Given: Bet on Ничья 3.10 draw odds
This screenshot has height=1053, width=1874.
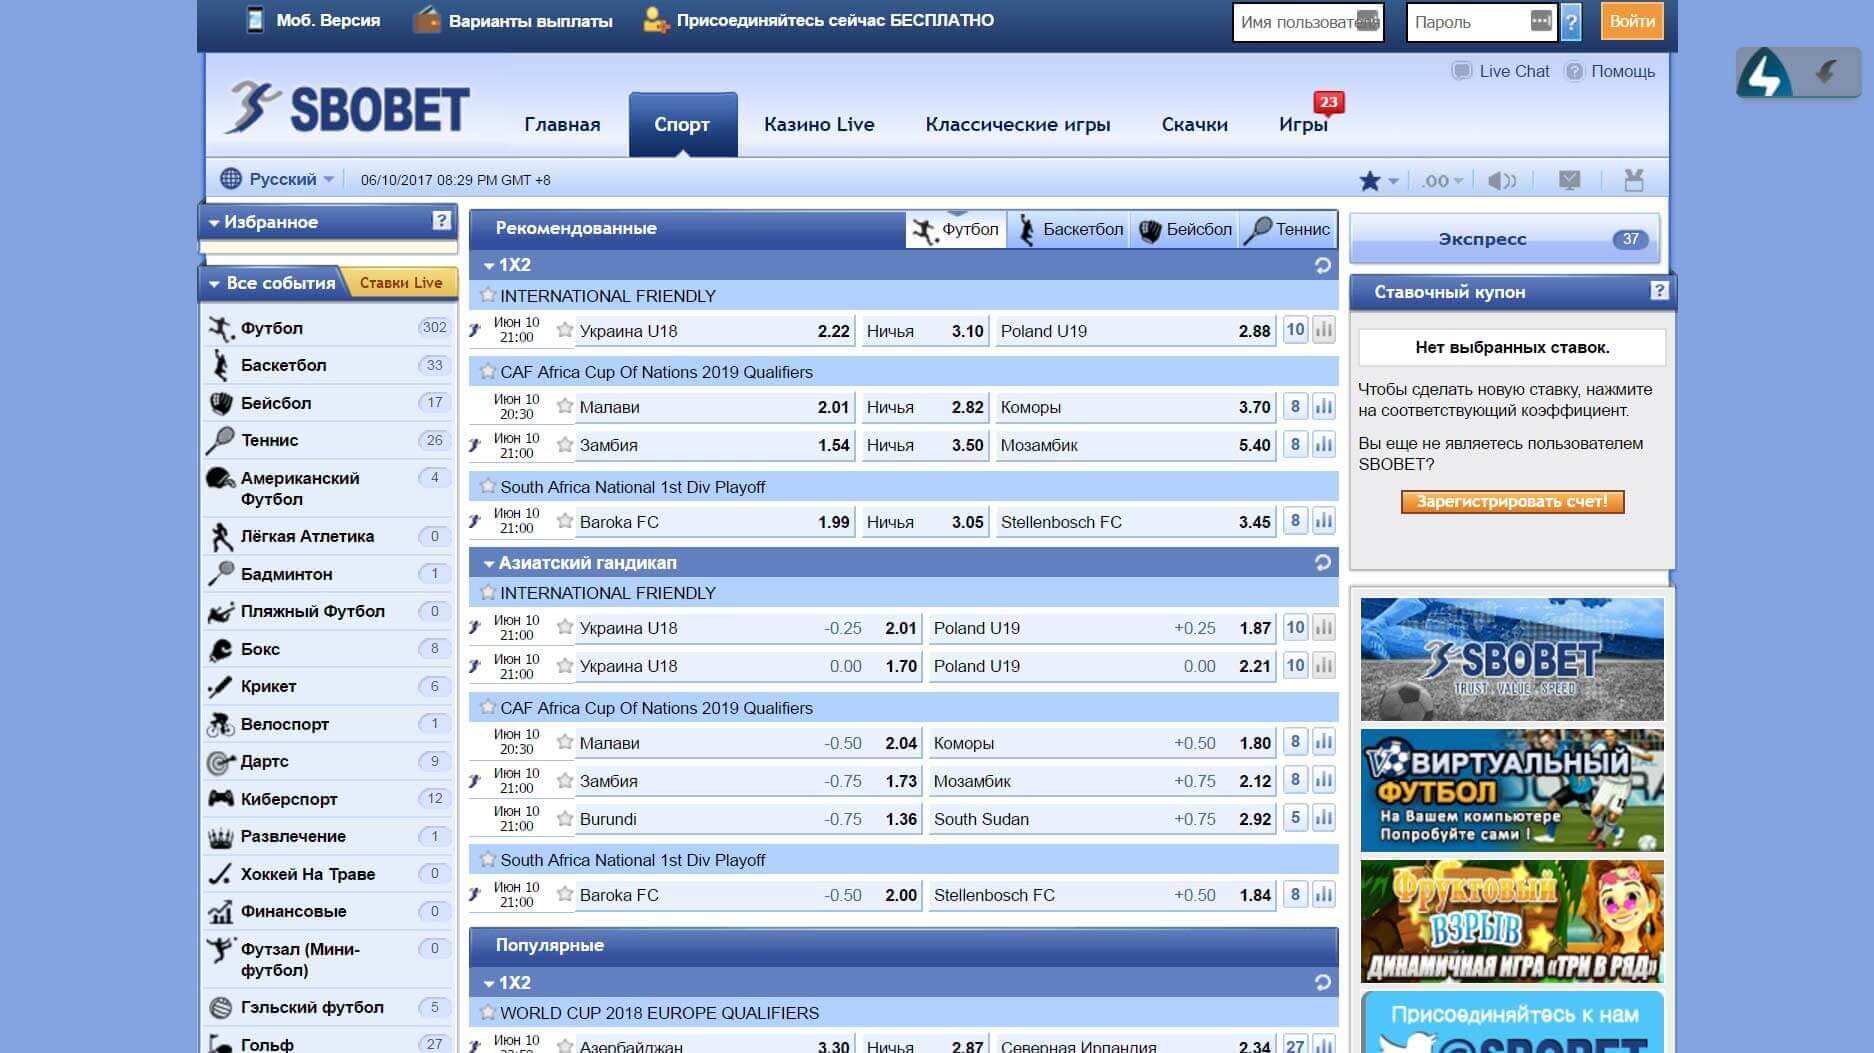Looking at the screenshot, I should click(925, 331).
